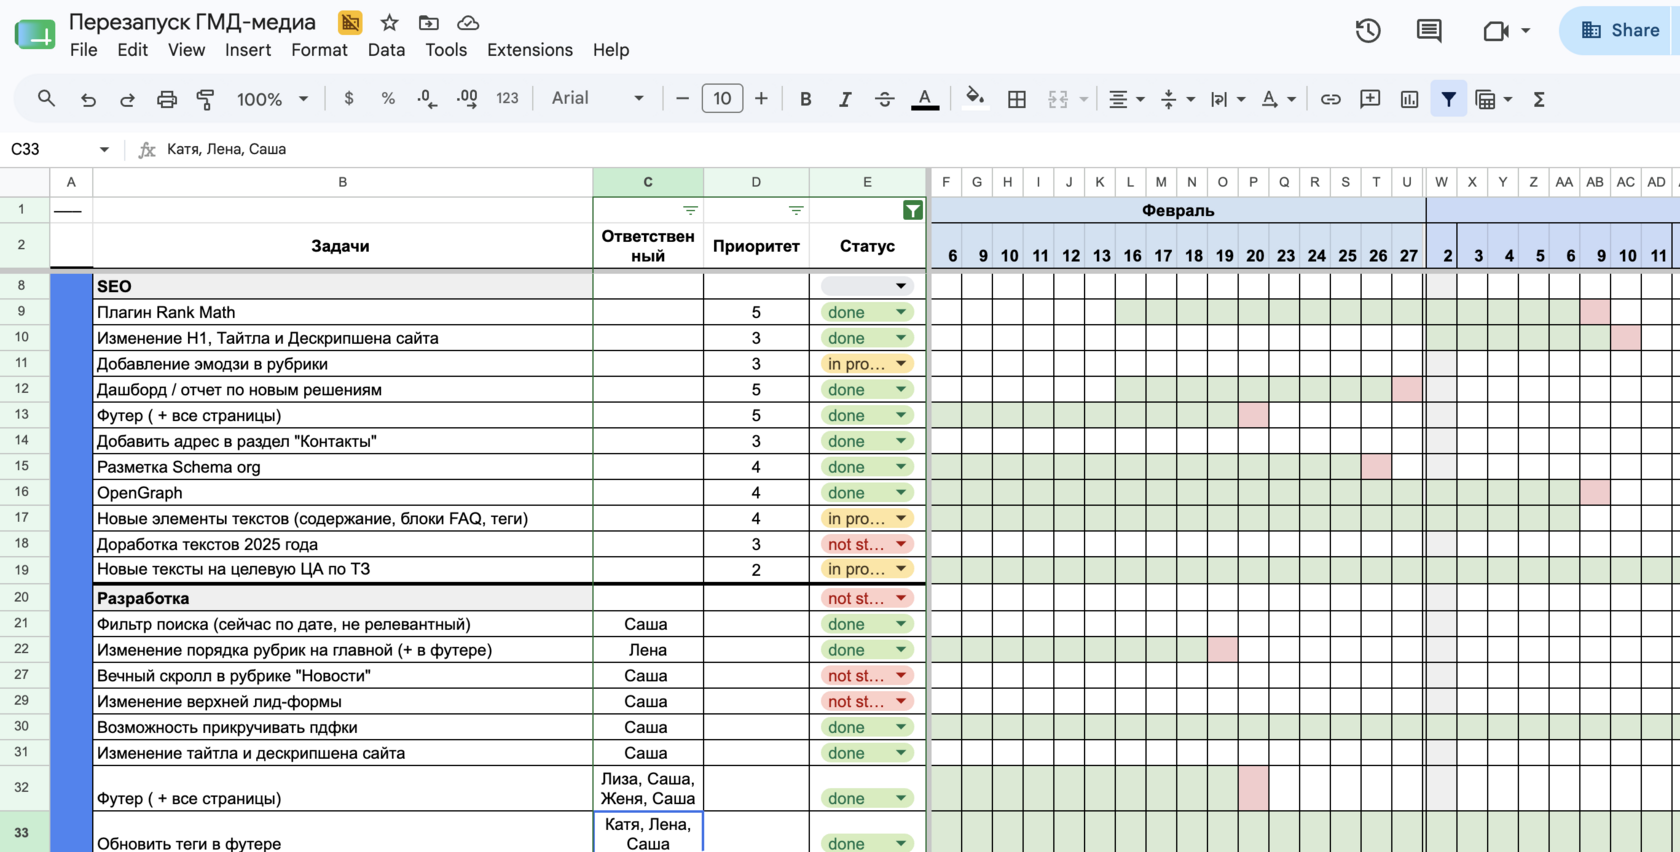Select the 'OpenGraph' task cell
Image resolution: width=1680 pixels, height=852 pixels.
point(342,493)
